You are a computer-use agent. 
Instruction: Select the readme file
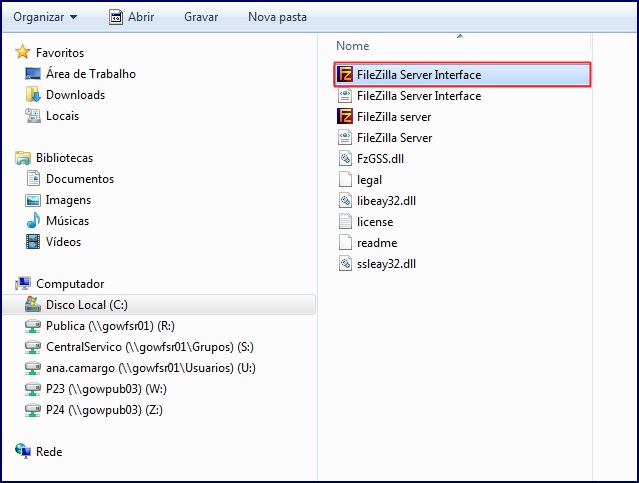click(x=377, y=243)
